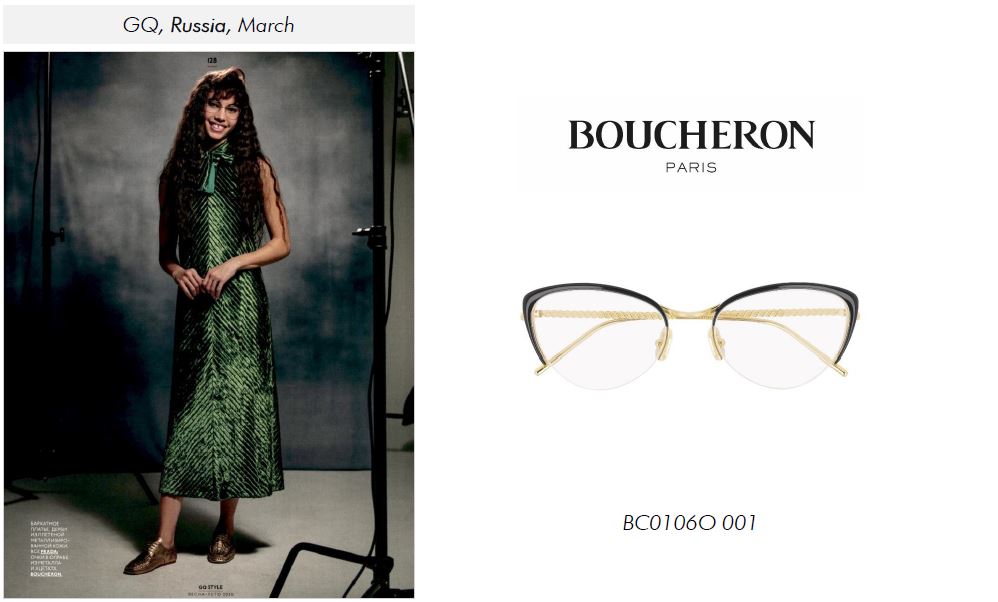Screen dimensions: 998x602
Task: Click the left nose pad of the glasses
Action: pos(664,346)
